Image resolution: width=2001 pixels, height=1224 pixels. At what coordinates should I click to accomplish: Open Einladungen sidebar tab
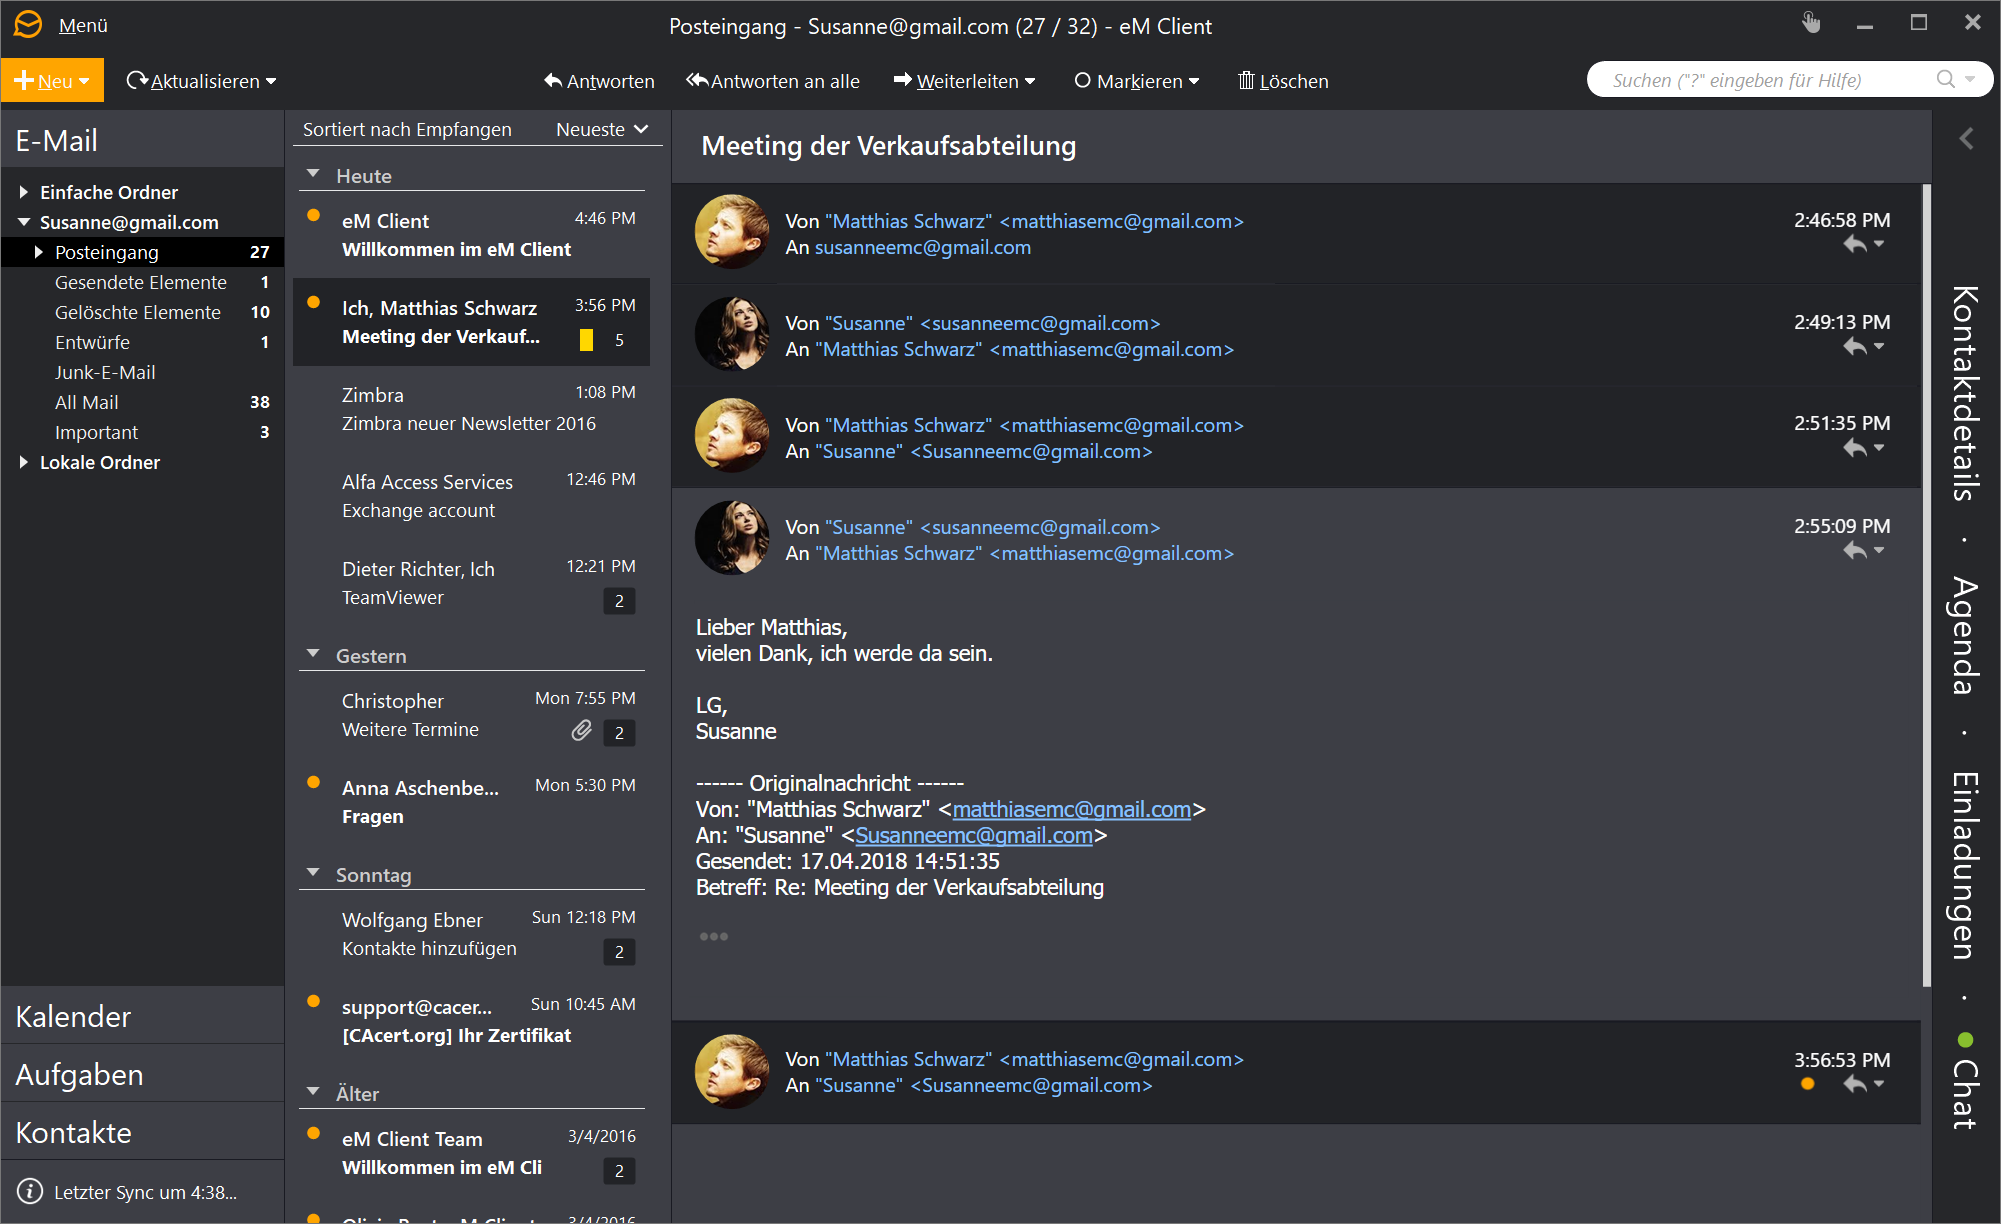tap(1965, 864)
